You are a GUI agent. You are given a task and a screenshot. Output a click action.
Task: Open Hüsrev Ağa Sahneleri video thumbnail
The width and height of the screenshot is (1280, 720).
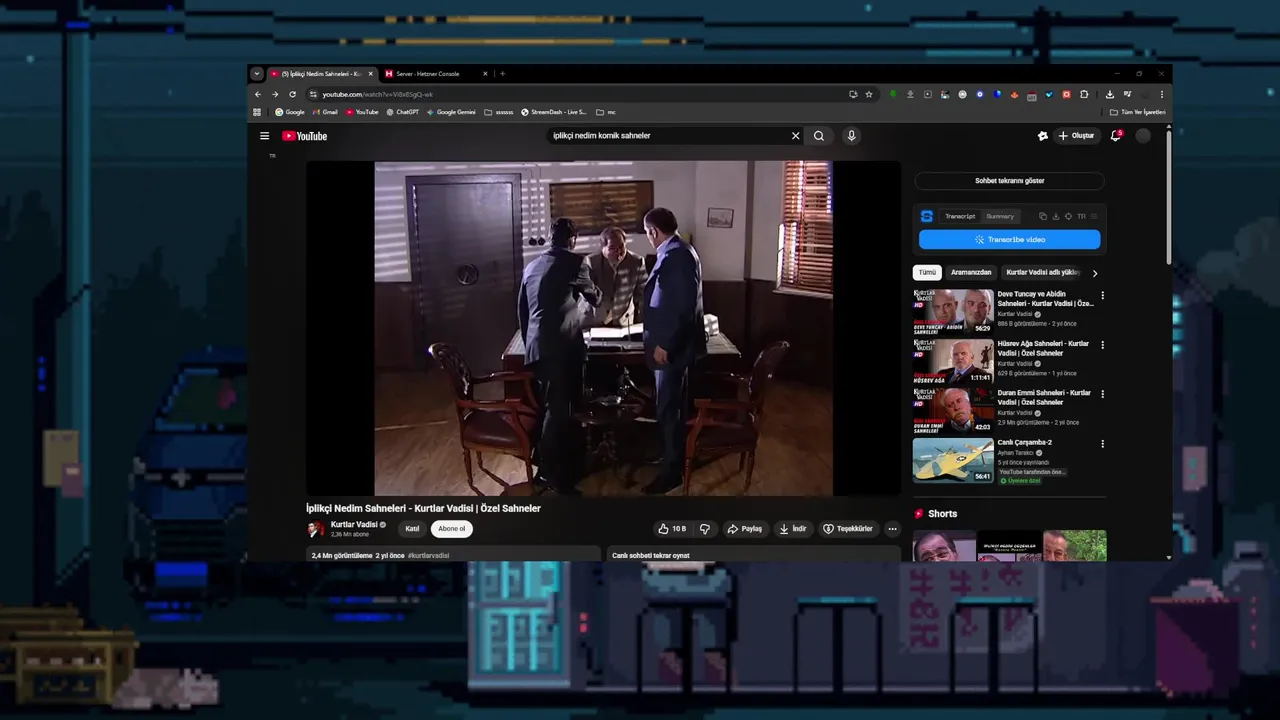point(953,361)
